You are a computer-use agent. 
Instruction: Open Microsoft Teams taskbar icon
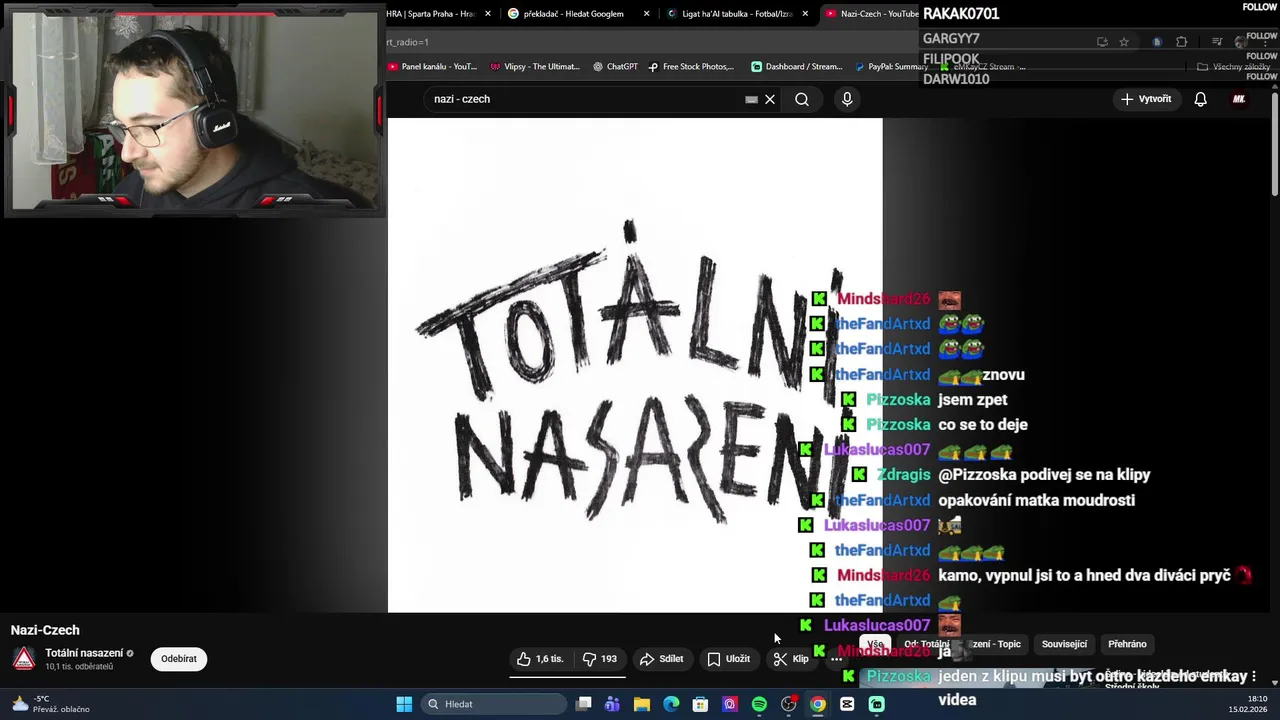[612, 704]
